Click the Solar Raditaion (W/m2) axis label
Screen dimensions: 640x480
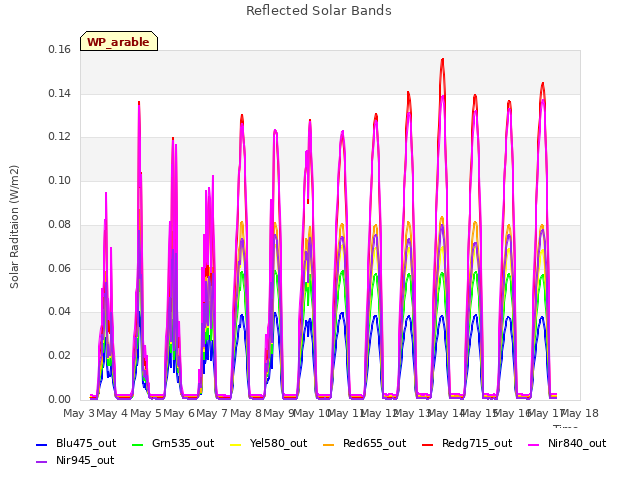coord(14,227)
